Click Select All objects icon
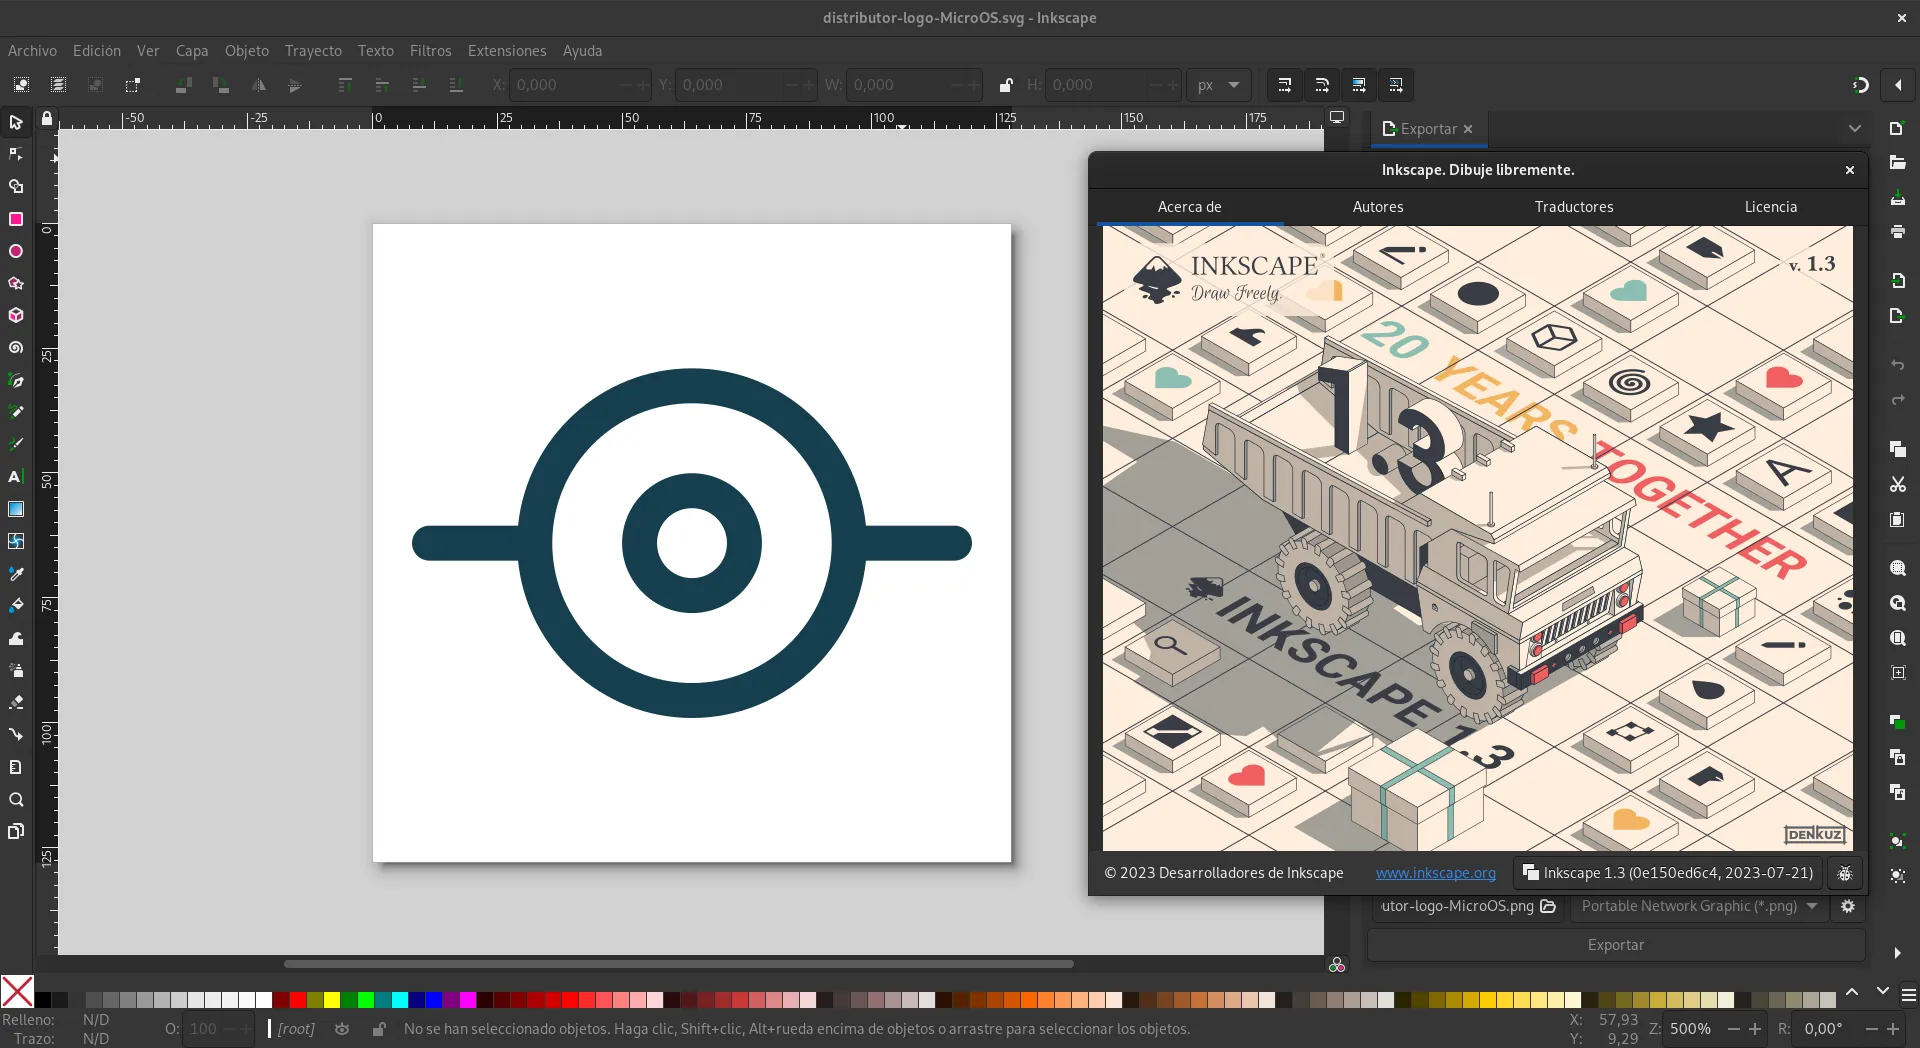The width and height of the screenshot is (1920, 1048). point(21,85)
